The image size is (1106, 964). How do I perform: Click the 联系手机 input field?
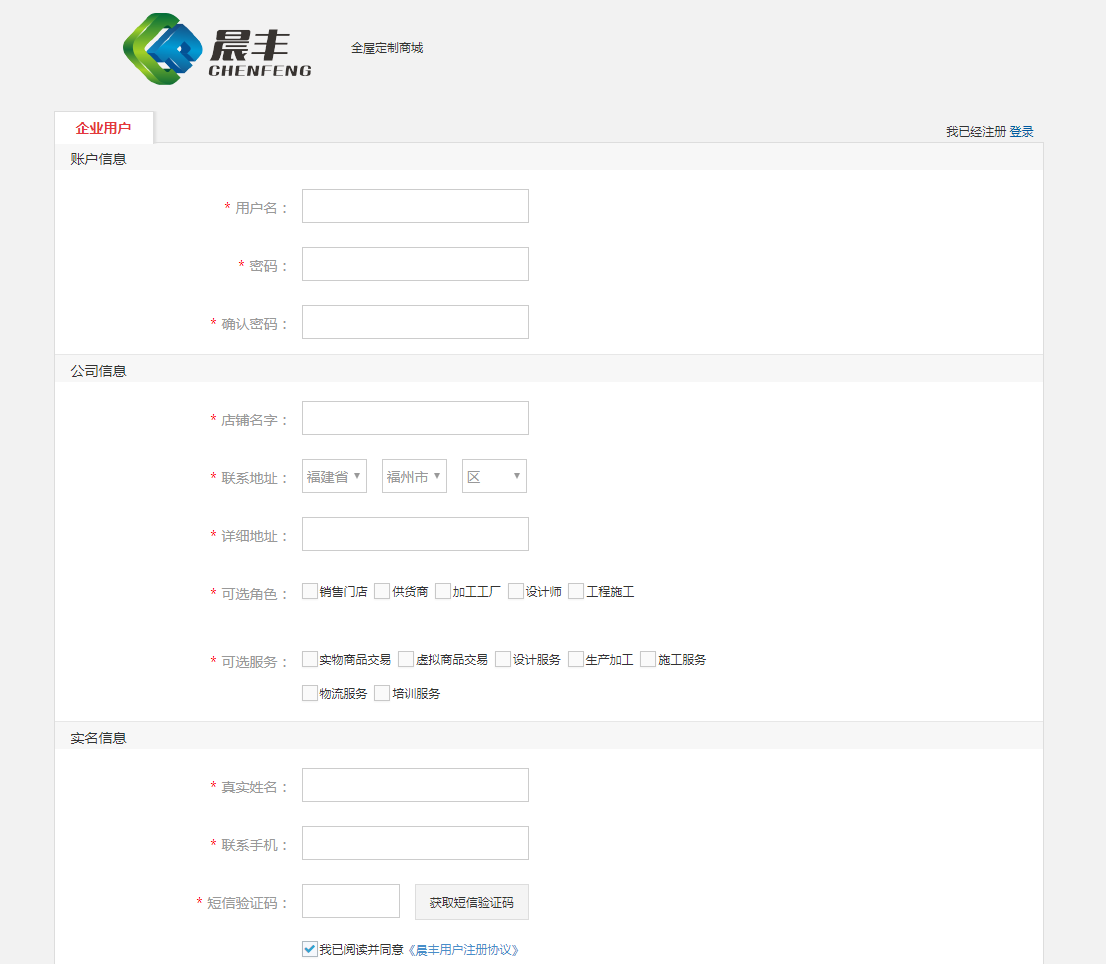tap(414, 842)
